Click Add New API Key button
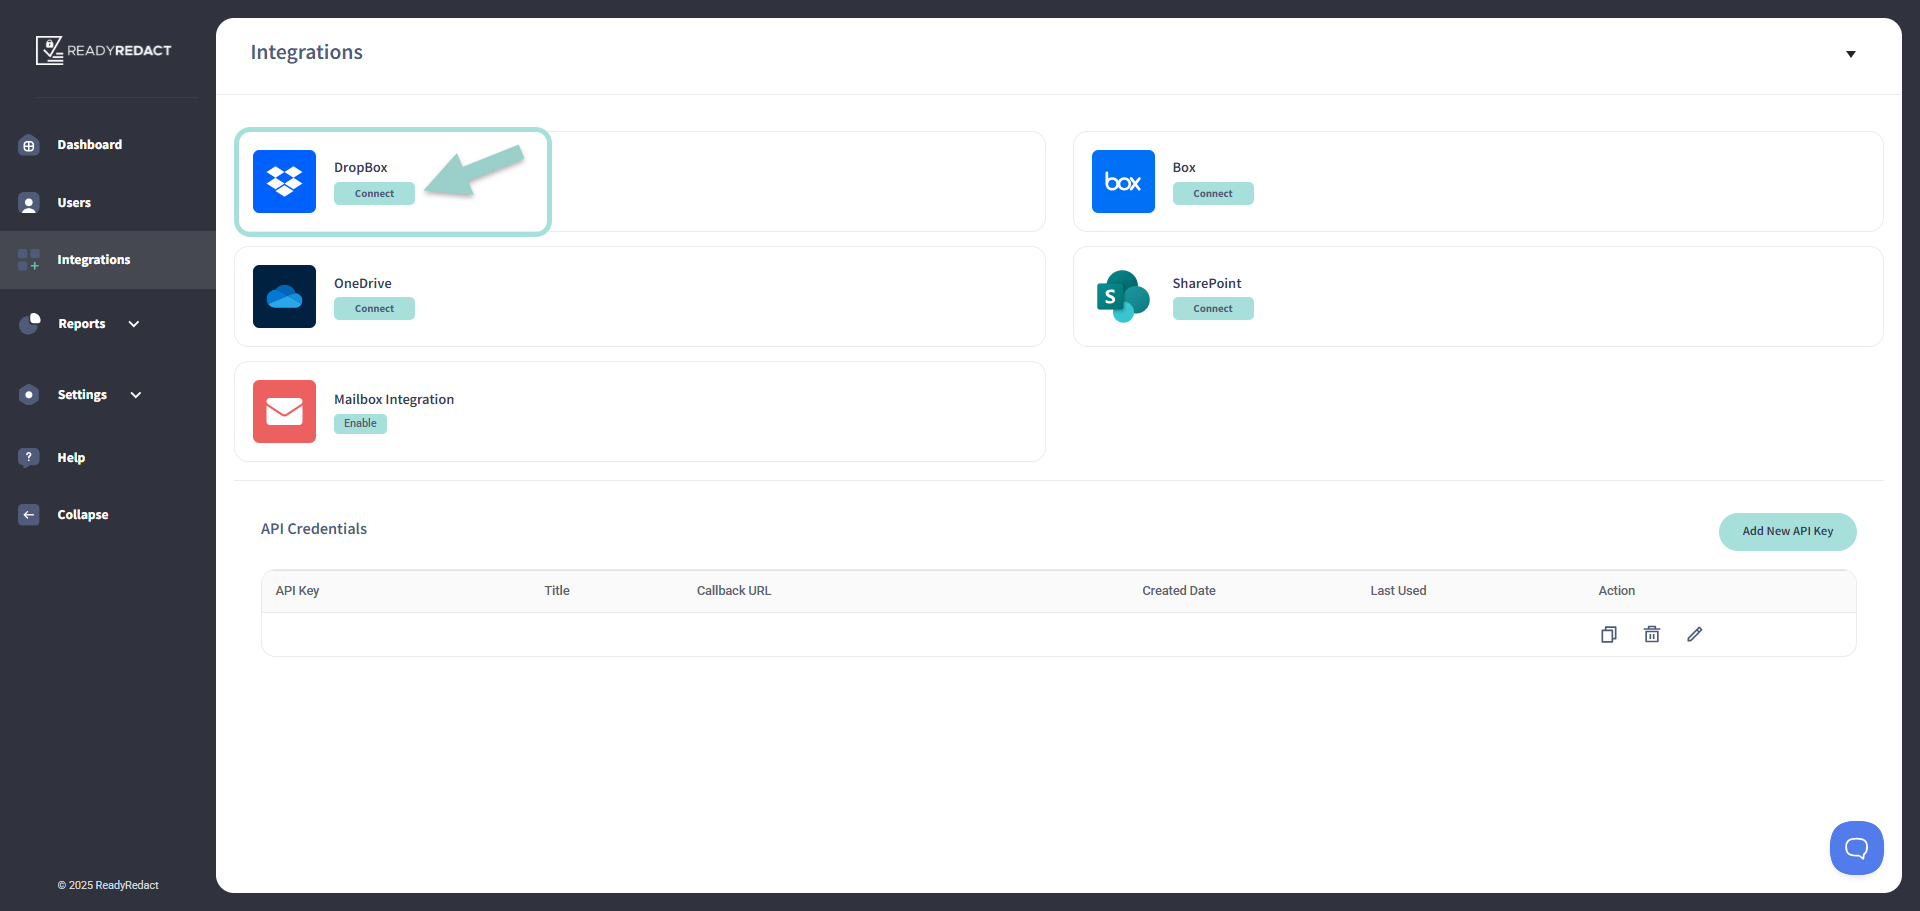Screen dimensions: 1920x911 tap(1788, 532)
